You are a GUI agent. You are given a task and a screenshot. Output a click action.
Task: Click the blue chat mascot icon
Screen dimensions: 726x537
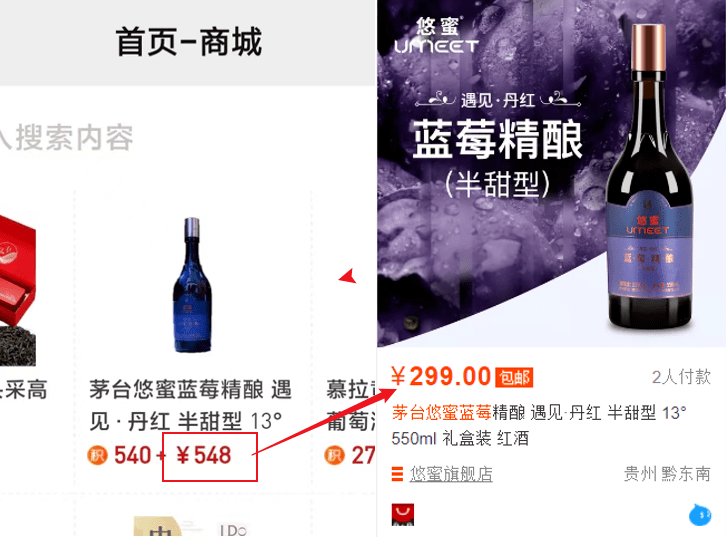[x=700, y=515]
